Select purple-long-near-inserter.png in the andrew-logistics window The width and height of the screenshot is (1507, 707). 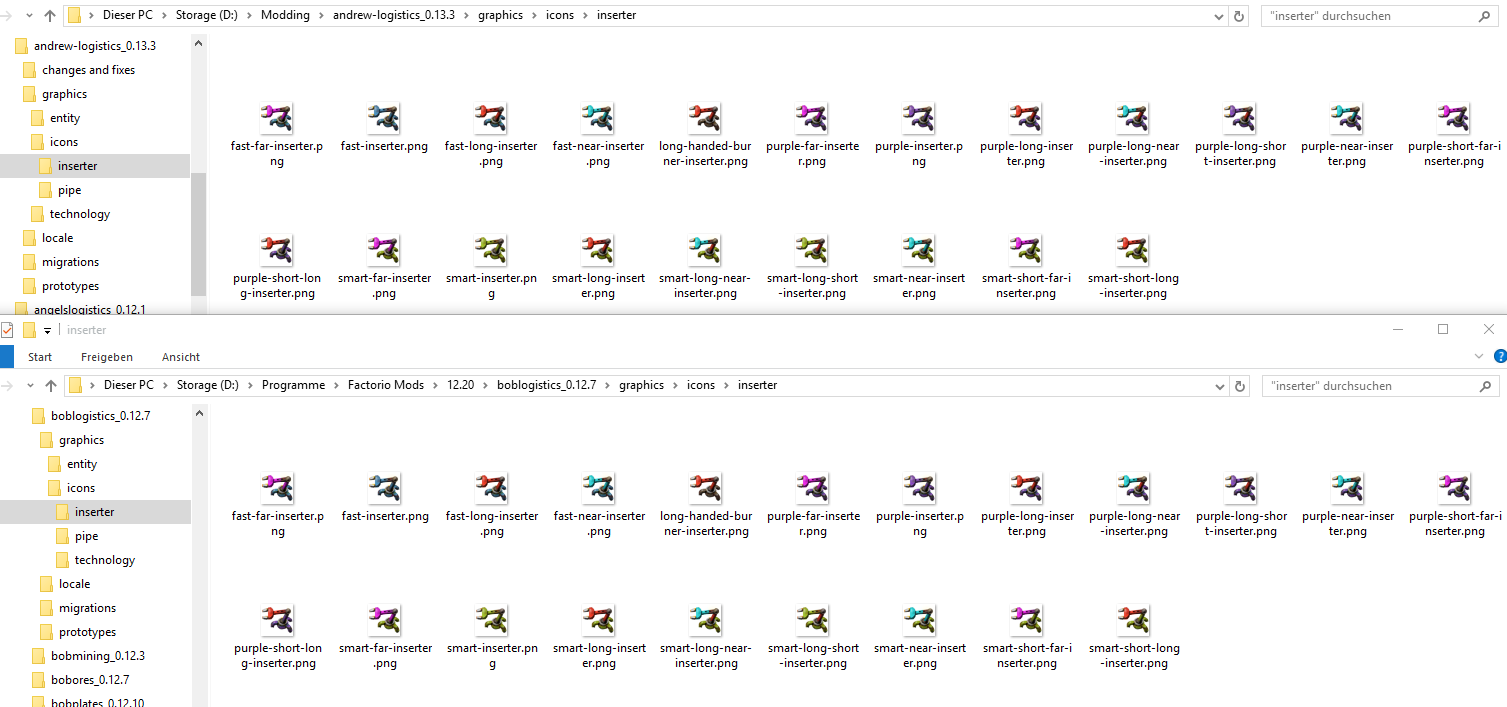coord(1133,135)
